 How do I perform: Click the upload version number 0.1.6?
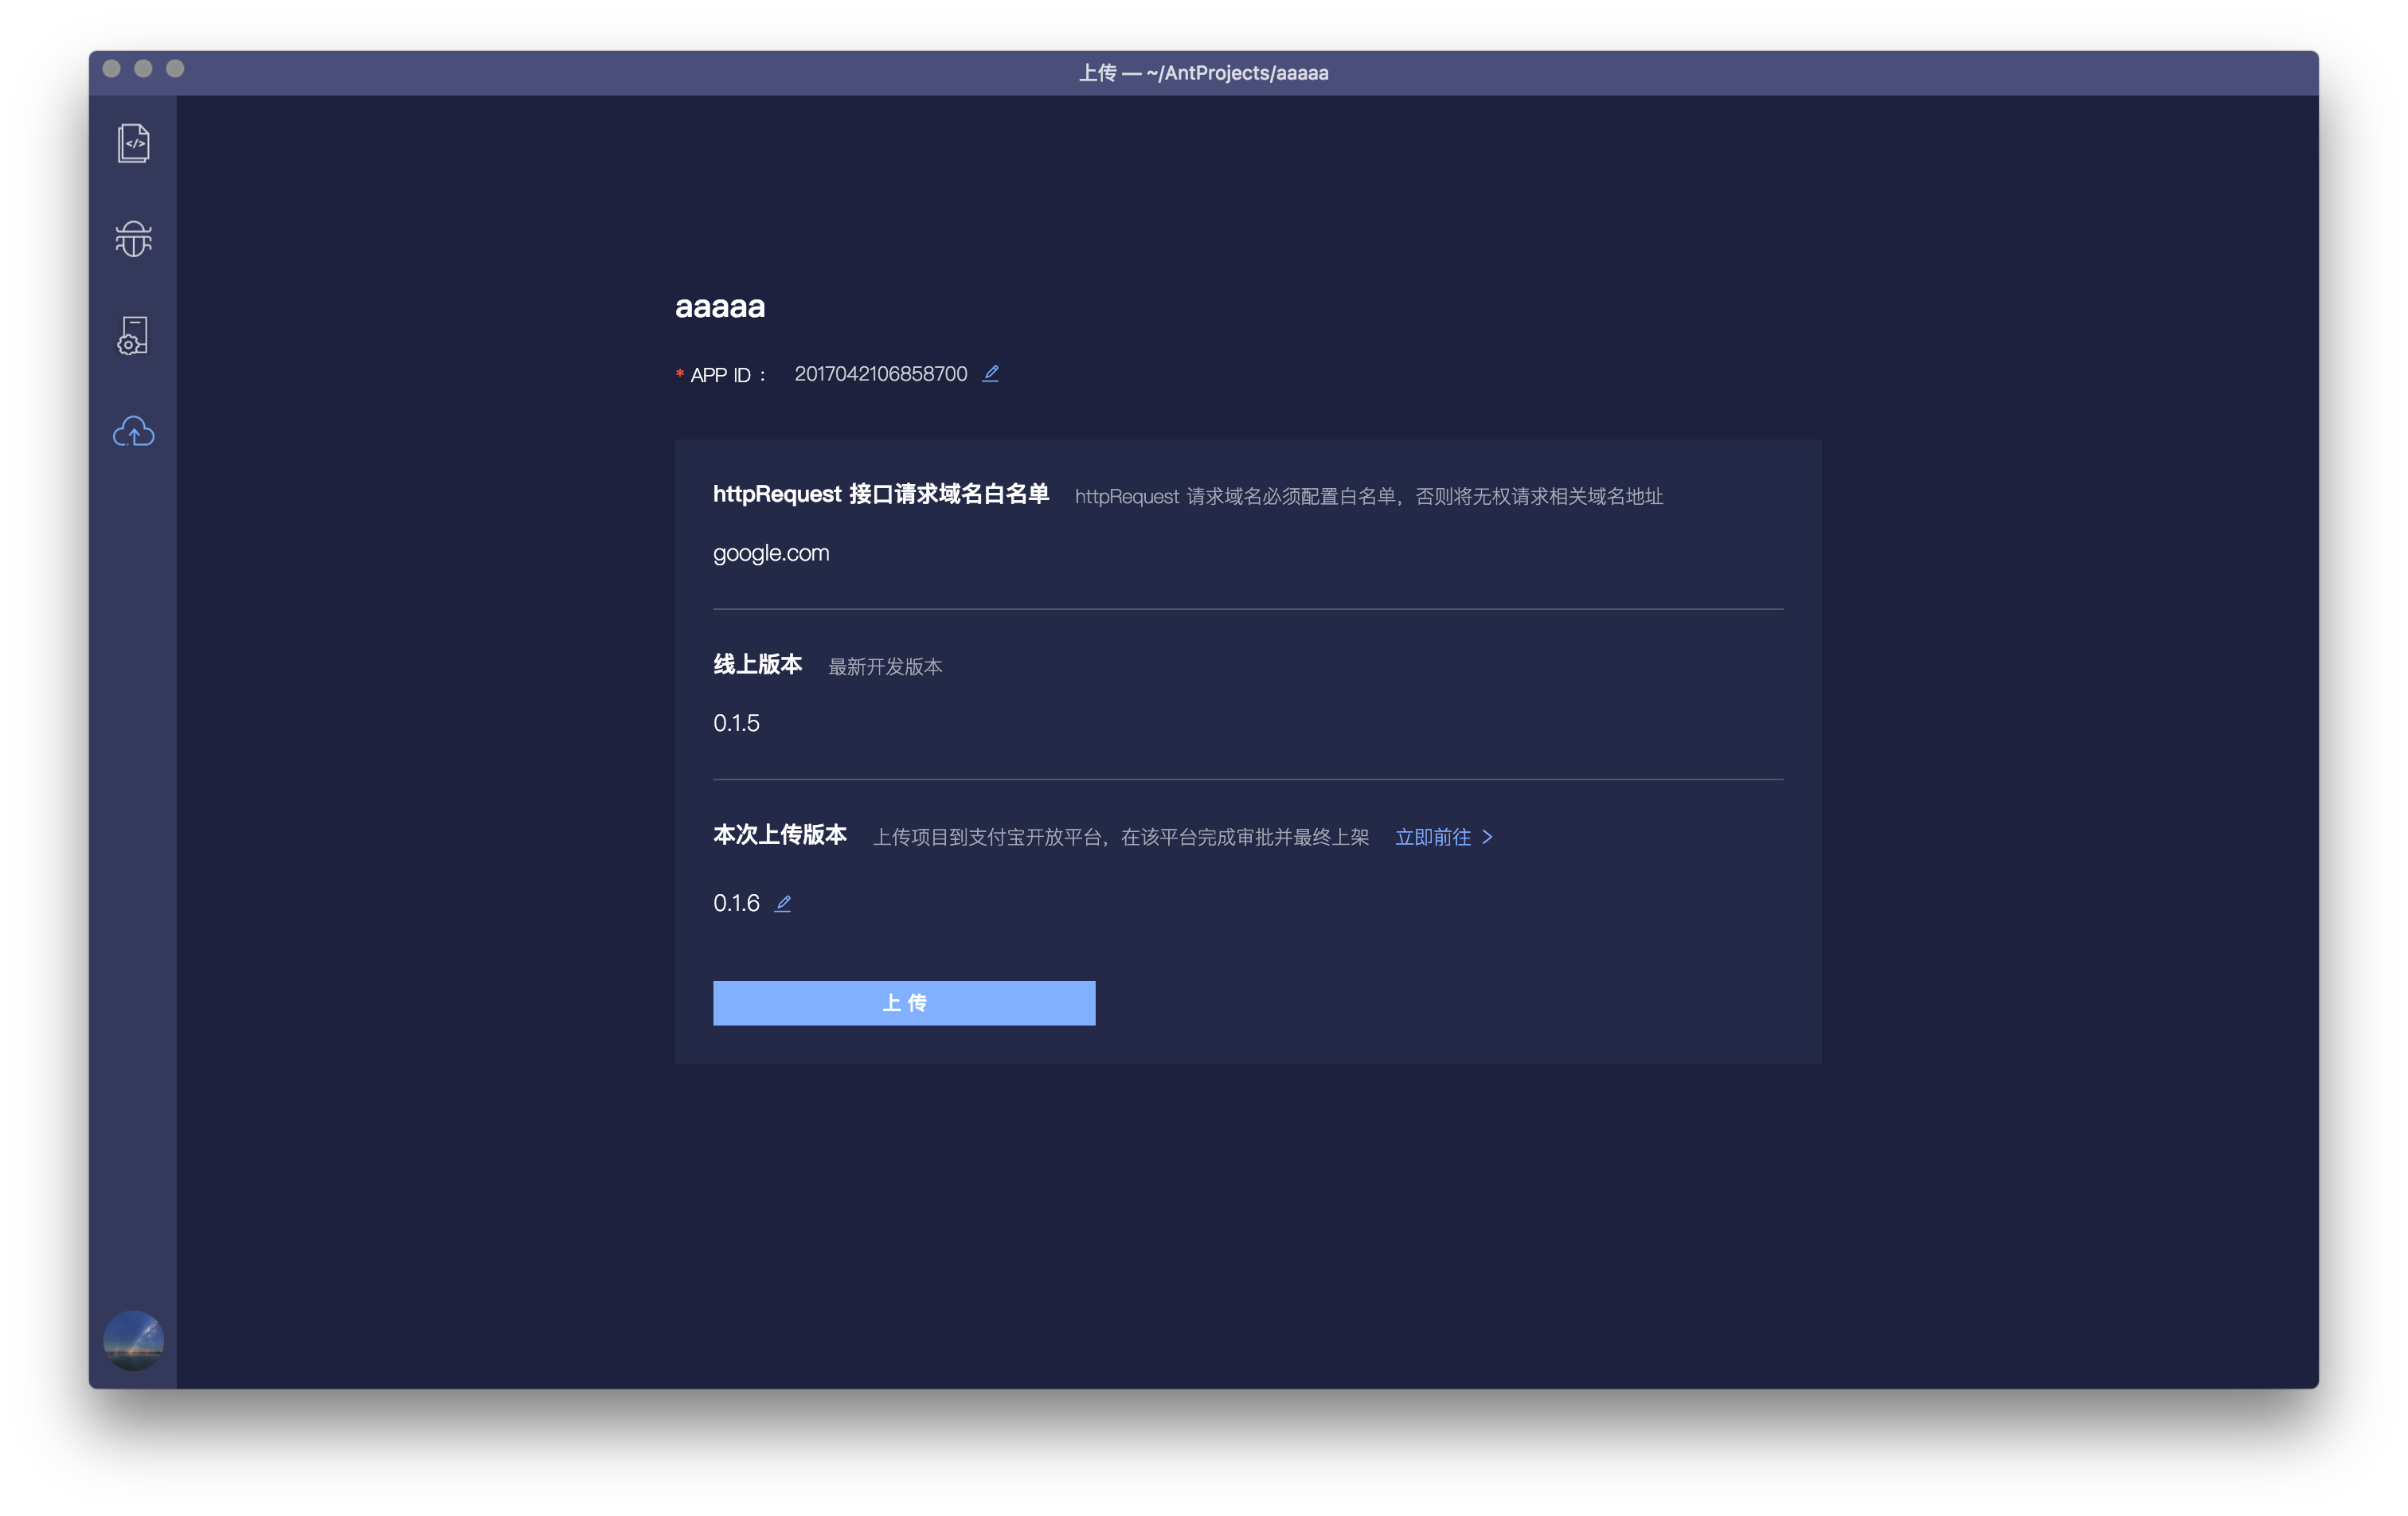(736, 903)
